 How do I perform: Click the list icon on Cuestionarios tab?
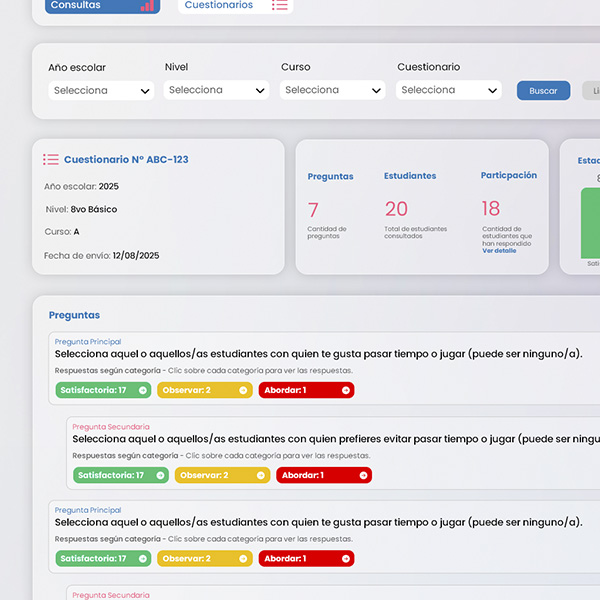tap(280, 5)
